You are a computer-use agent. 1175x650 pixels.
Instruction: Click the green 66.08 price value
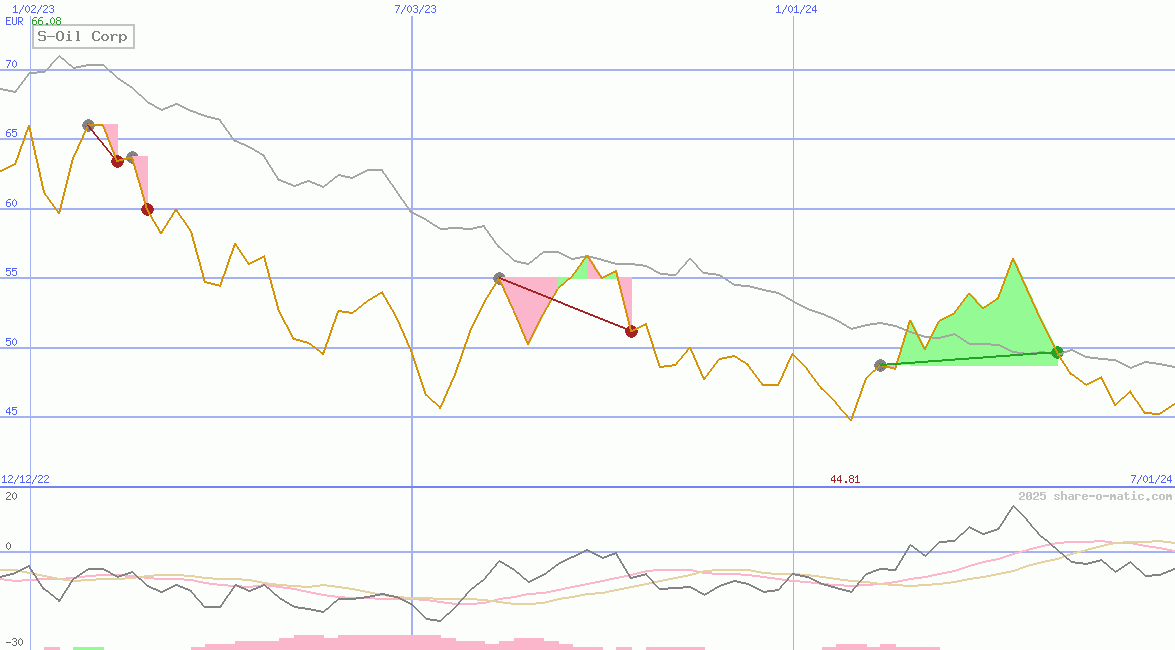(46, 21)
